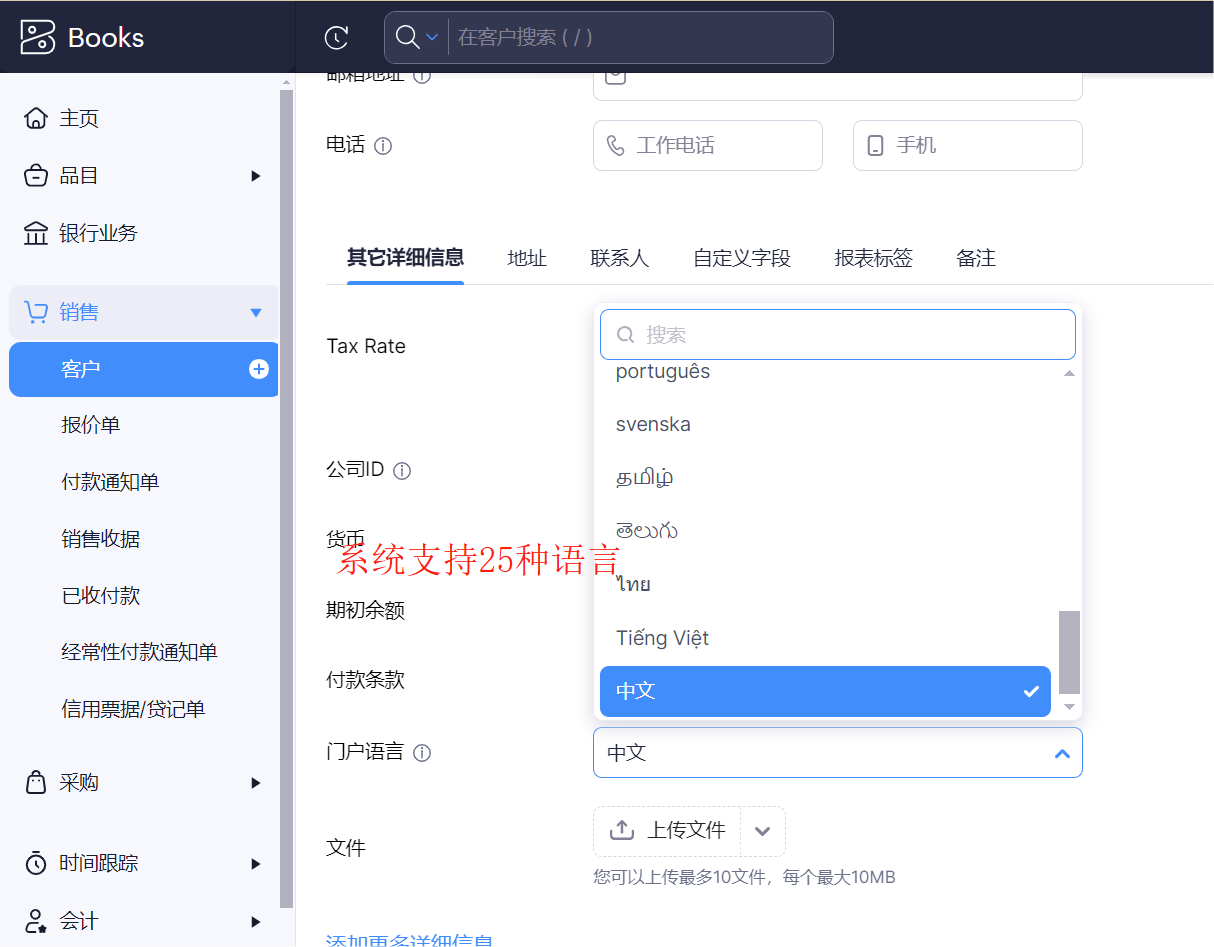1214x947 pixels.
Task: Click the plus icon on 客户 entry
Action: coord(258,369)
